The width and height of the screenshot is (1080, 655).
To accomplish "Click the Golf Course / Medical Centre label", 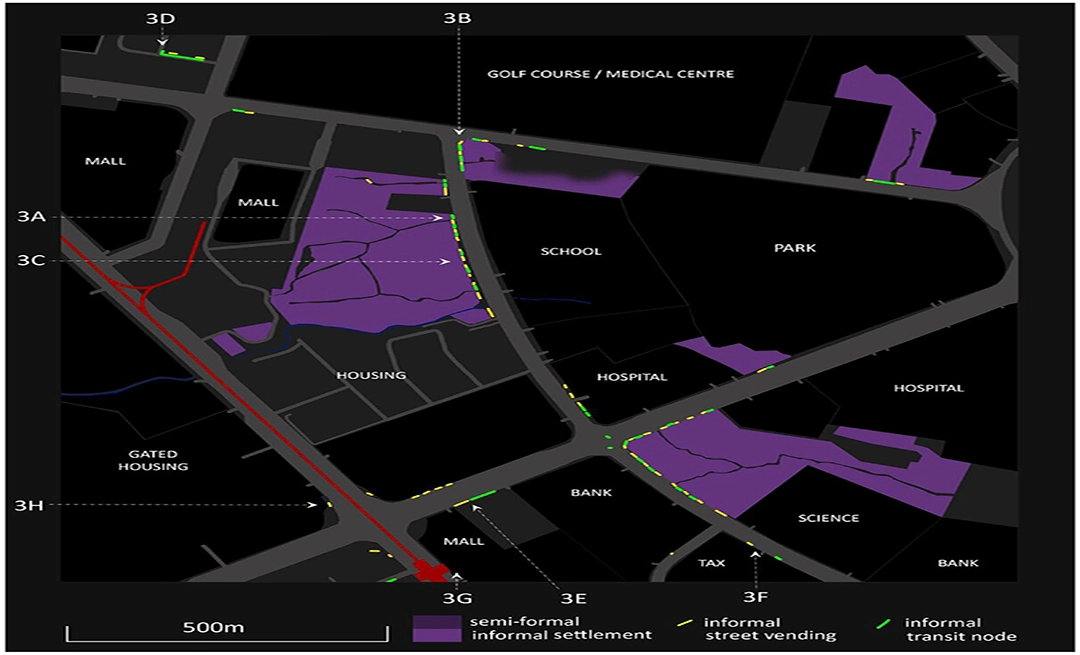I will pyautogui.click(x=610, y=74).
